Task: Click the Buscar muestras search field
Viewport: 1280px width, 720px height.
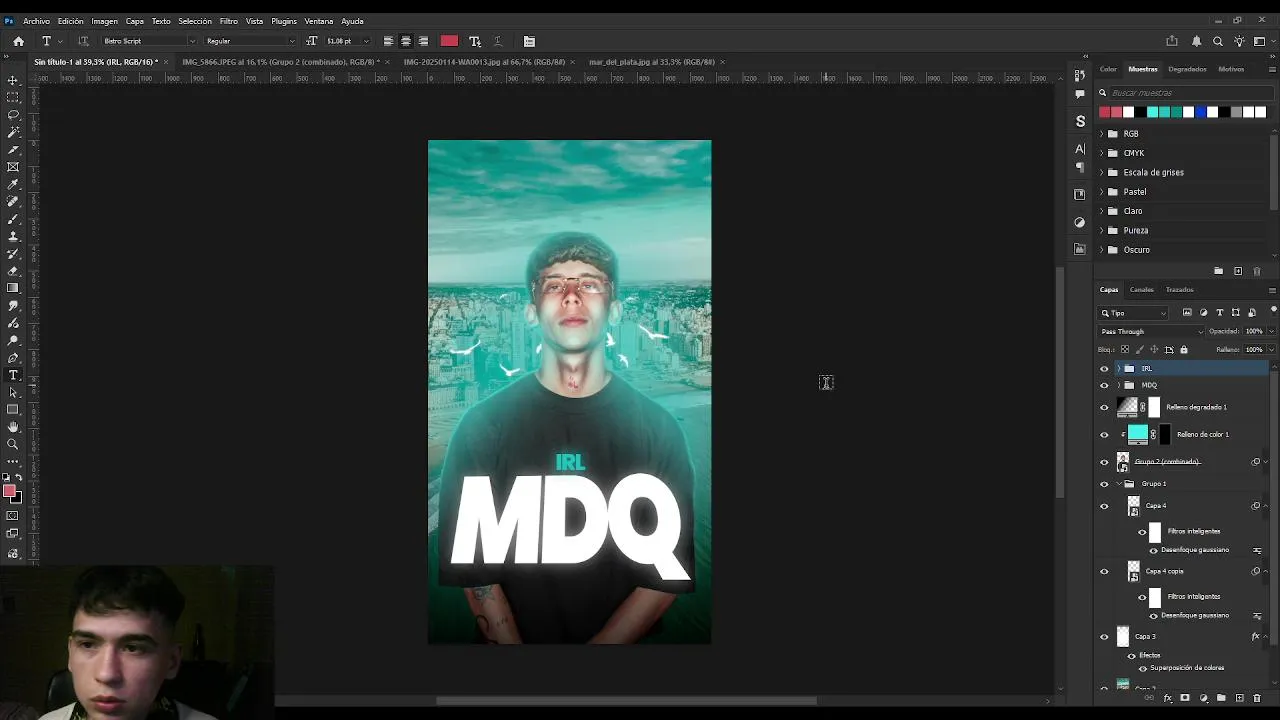Action: pos(1185,93)
